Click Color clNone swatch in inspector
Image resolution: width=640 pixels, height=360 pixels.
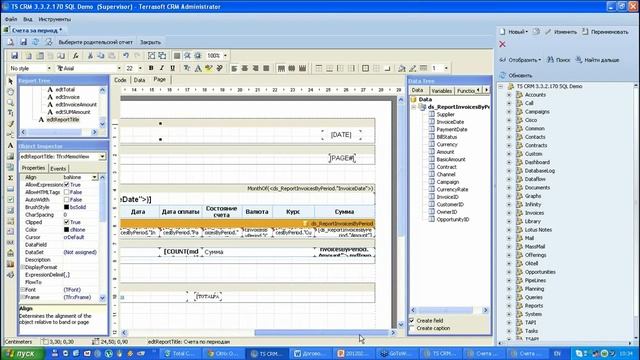66,230
